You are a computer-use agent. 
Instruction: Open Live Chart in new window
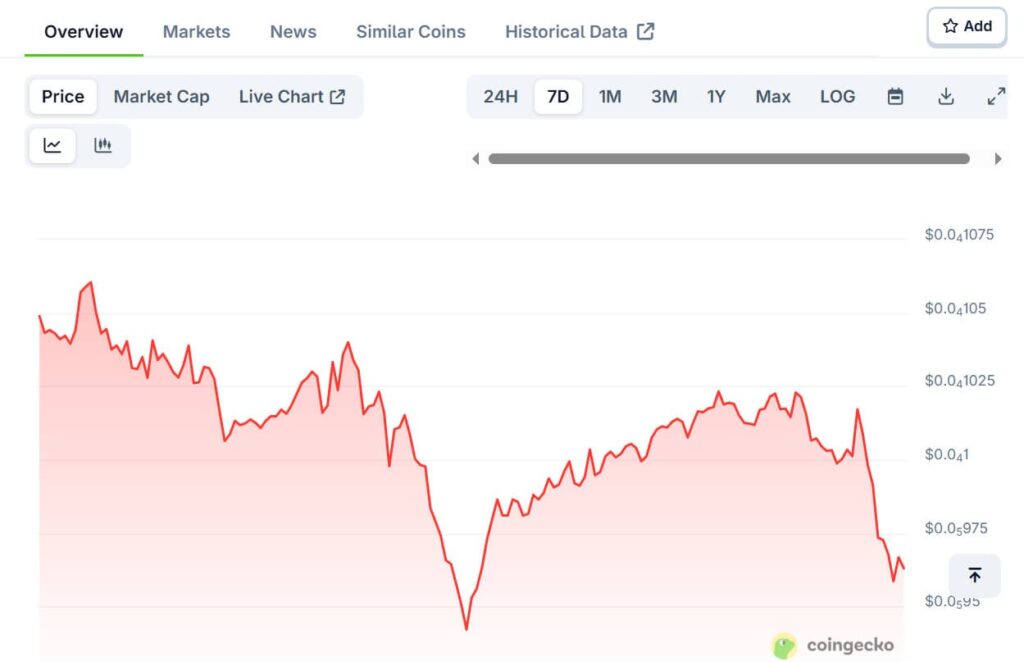coord(291,97)
